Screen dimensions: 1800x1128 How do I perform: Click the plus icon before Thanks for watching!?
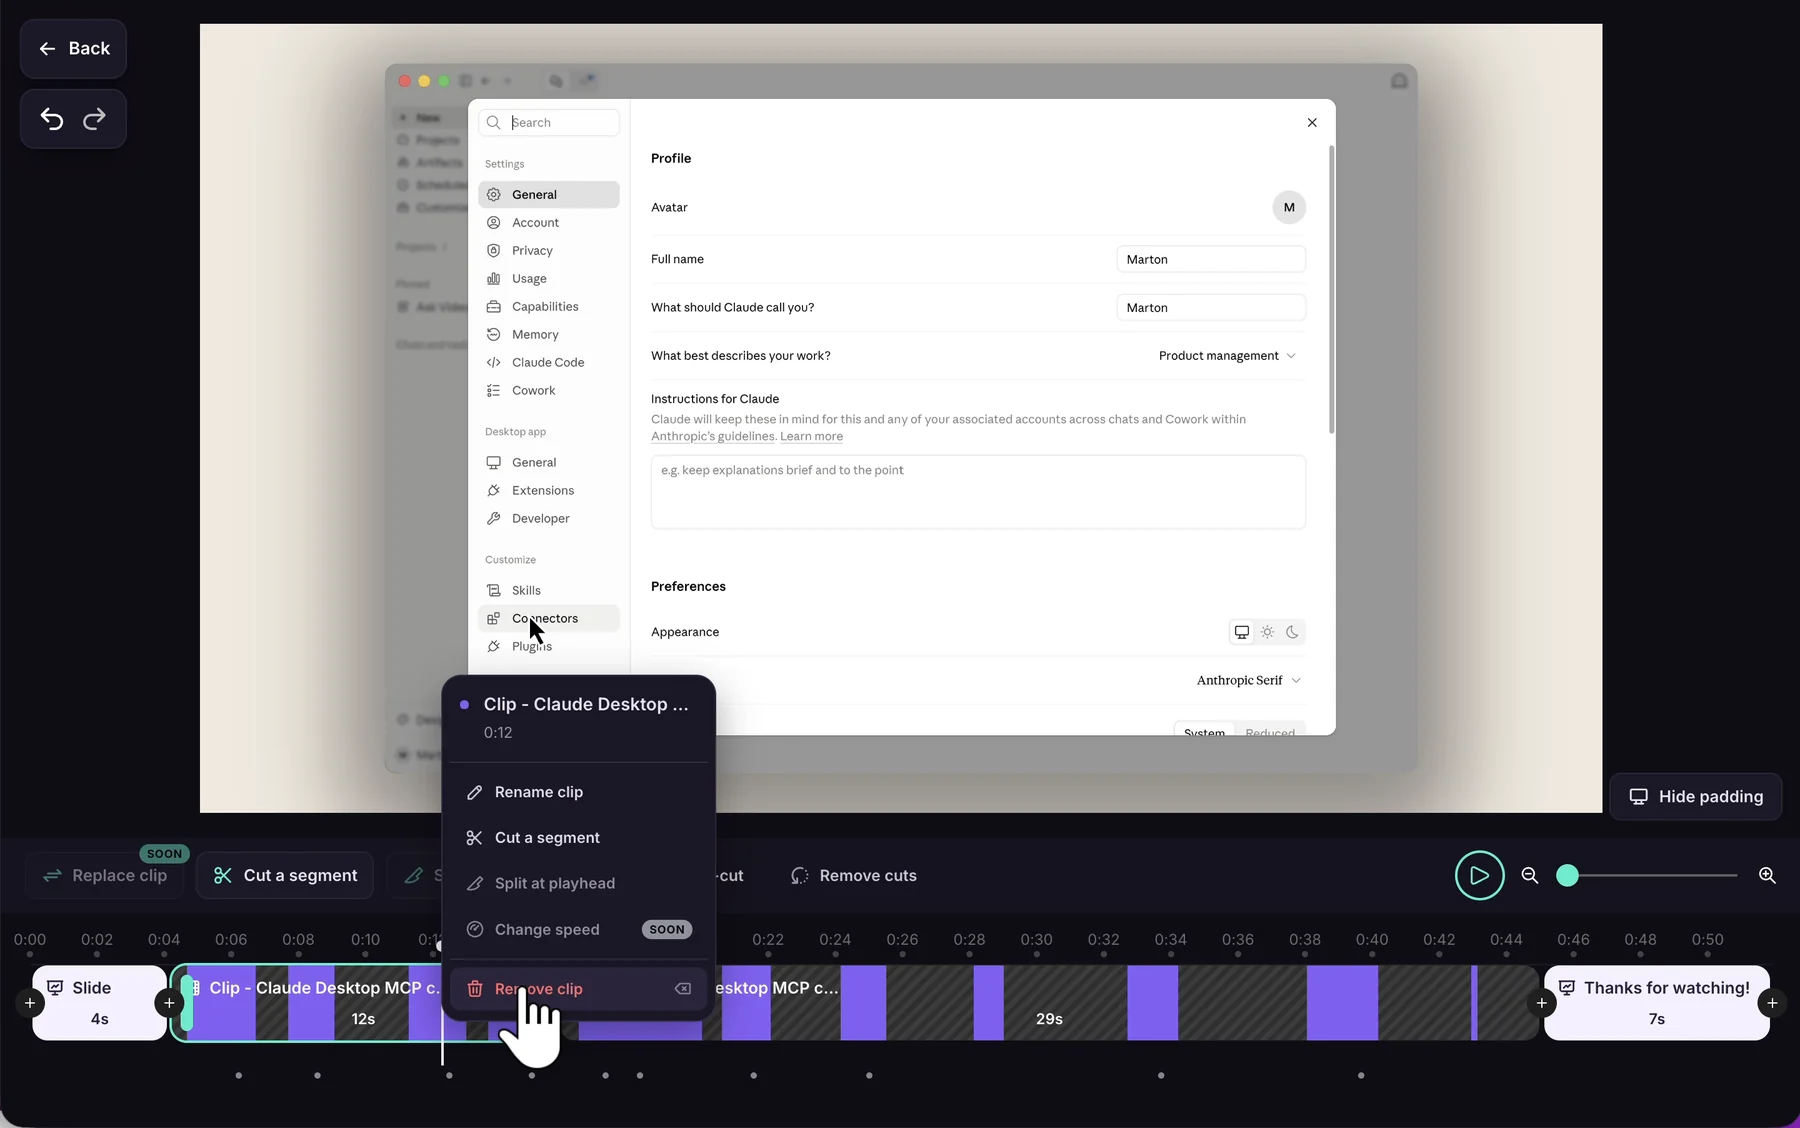point(1542,1002)
